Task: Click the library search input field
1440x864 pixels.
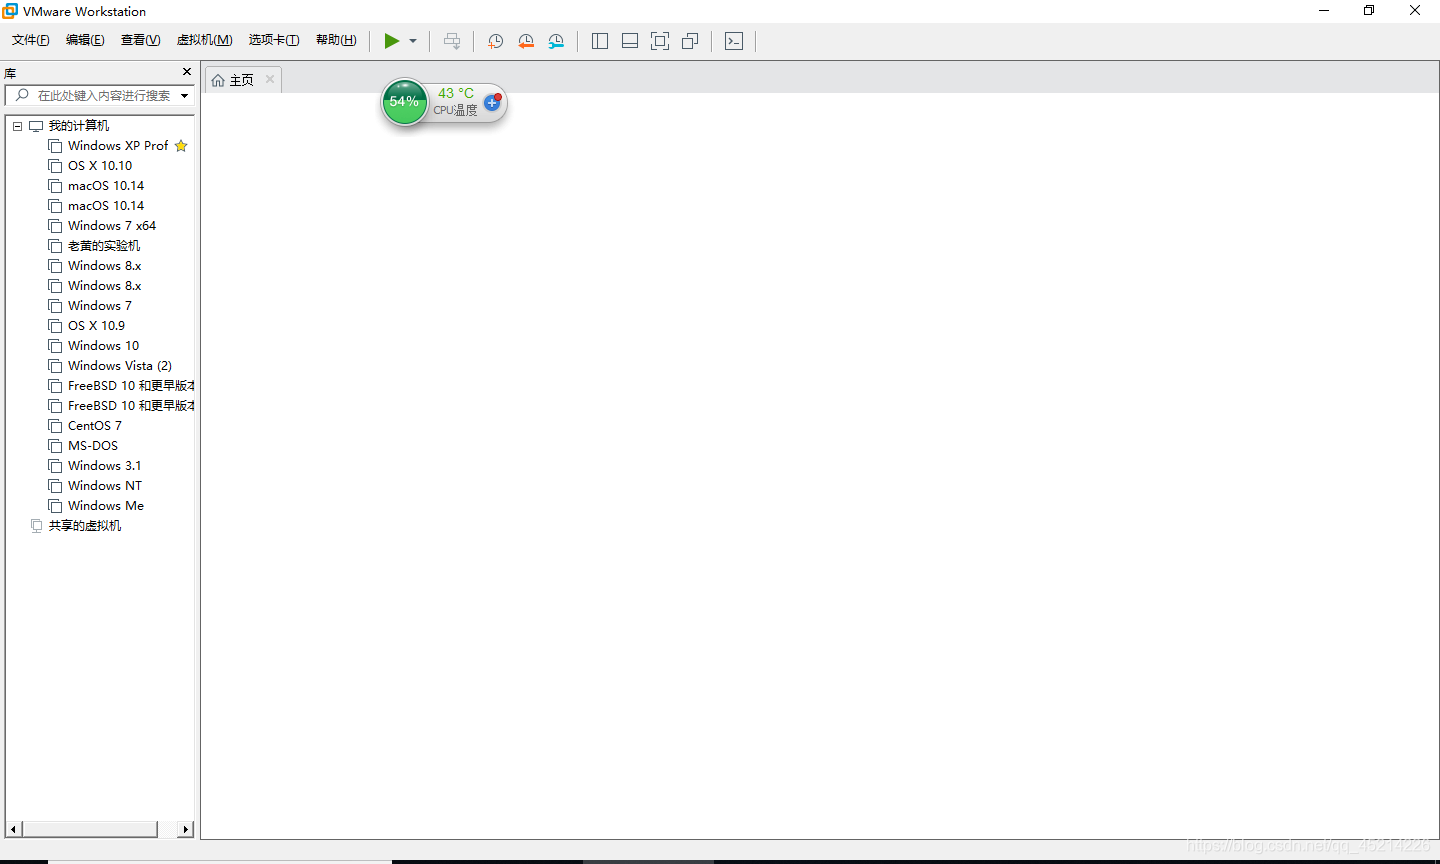Action: [x=105, y=95]
